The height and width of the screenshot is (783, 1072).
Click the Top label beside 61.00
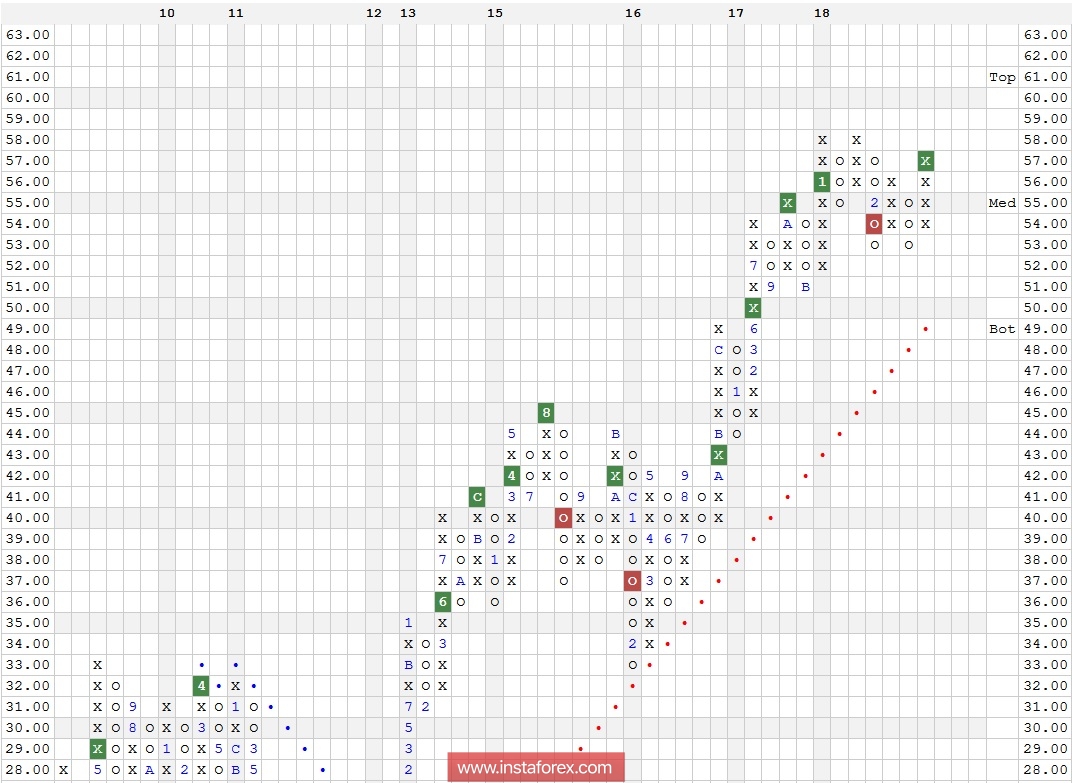click(1002, 77)
